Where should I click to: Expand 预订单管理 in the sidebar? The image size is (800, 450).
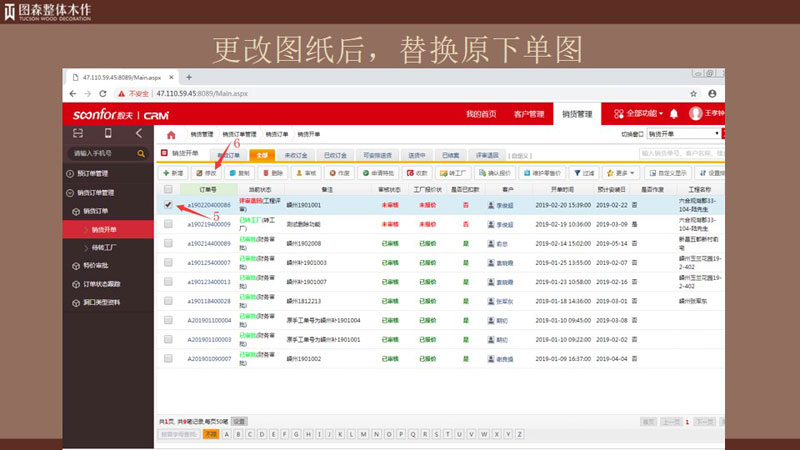(x=100, y=173)
